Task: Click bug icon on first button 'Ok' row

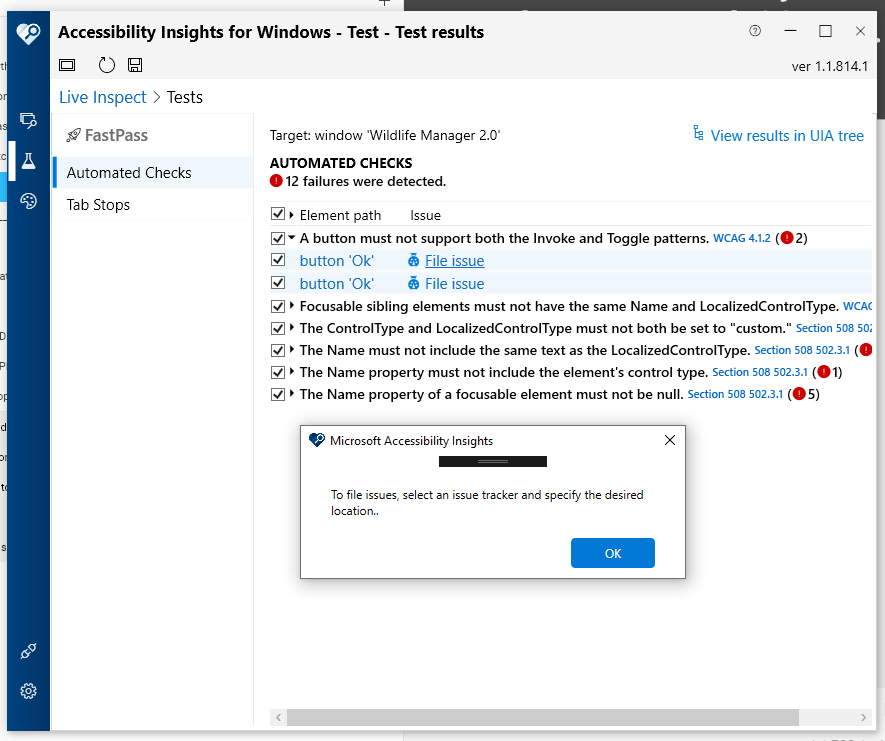Action: point(414,260)
